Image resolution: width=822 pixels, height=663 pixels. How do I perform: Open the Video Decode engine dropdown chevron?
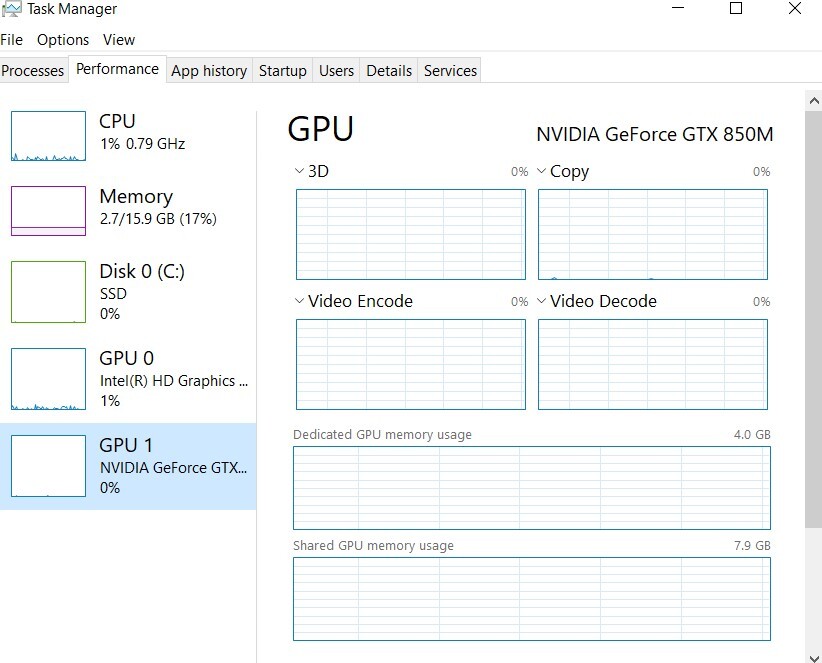tap(542, 301)
